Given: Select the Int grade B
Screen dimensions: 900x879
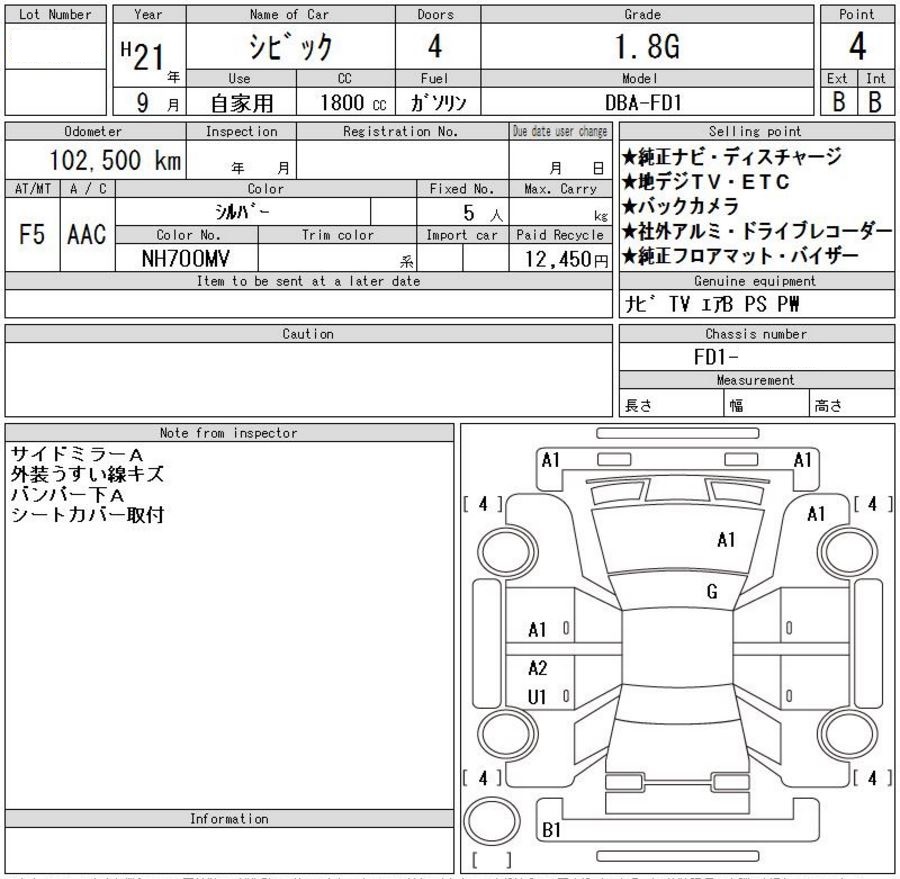Looking at the screenshot, I should [x=875, y=102].
